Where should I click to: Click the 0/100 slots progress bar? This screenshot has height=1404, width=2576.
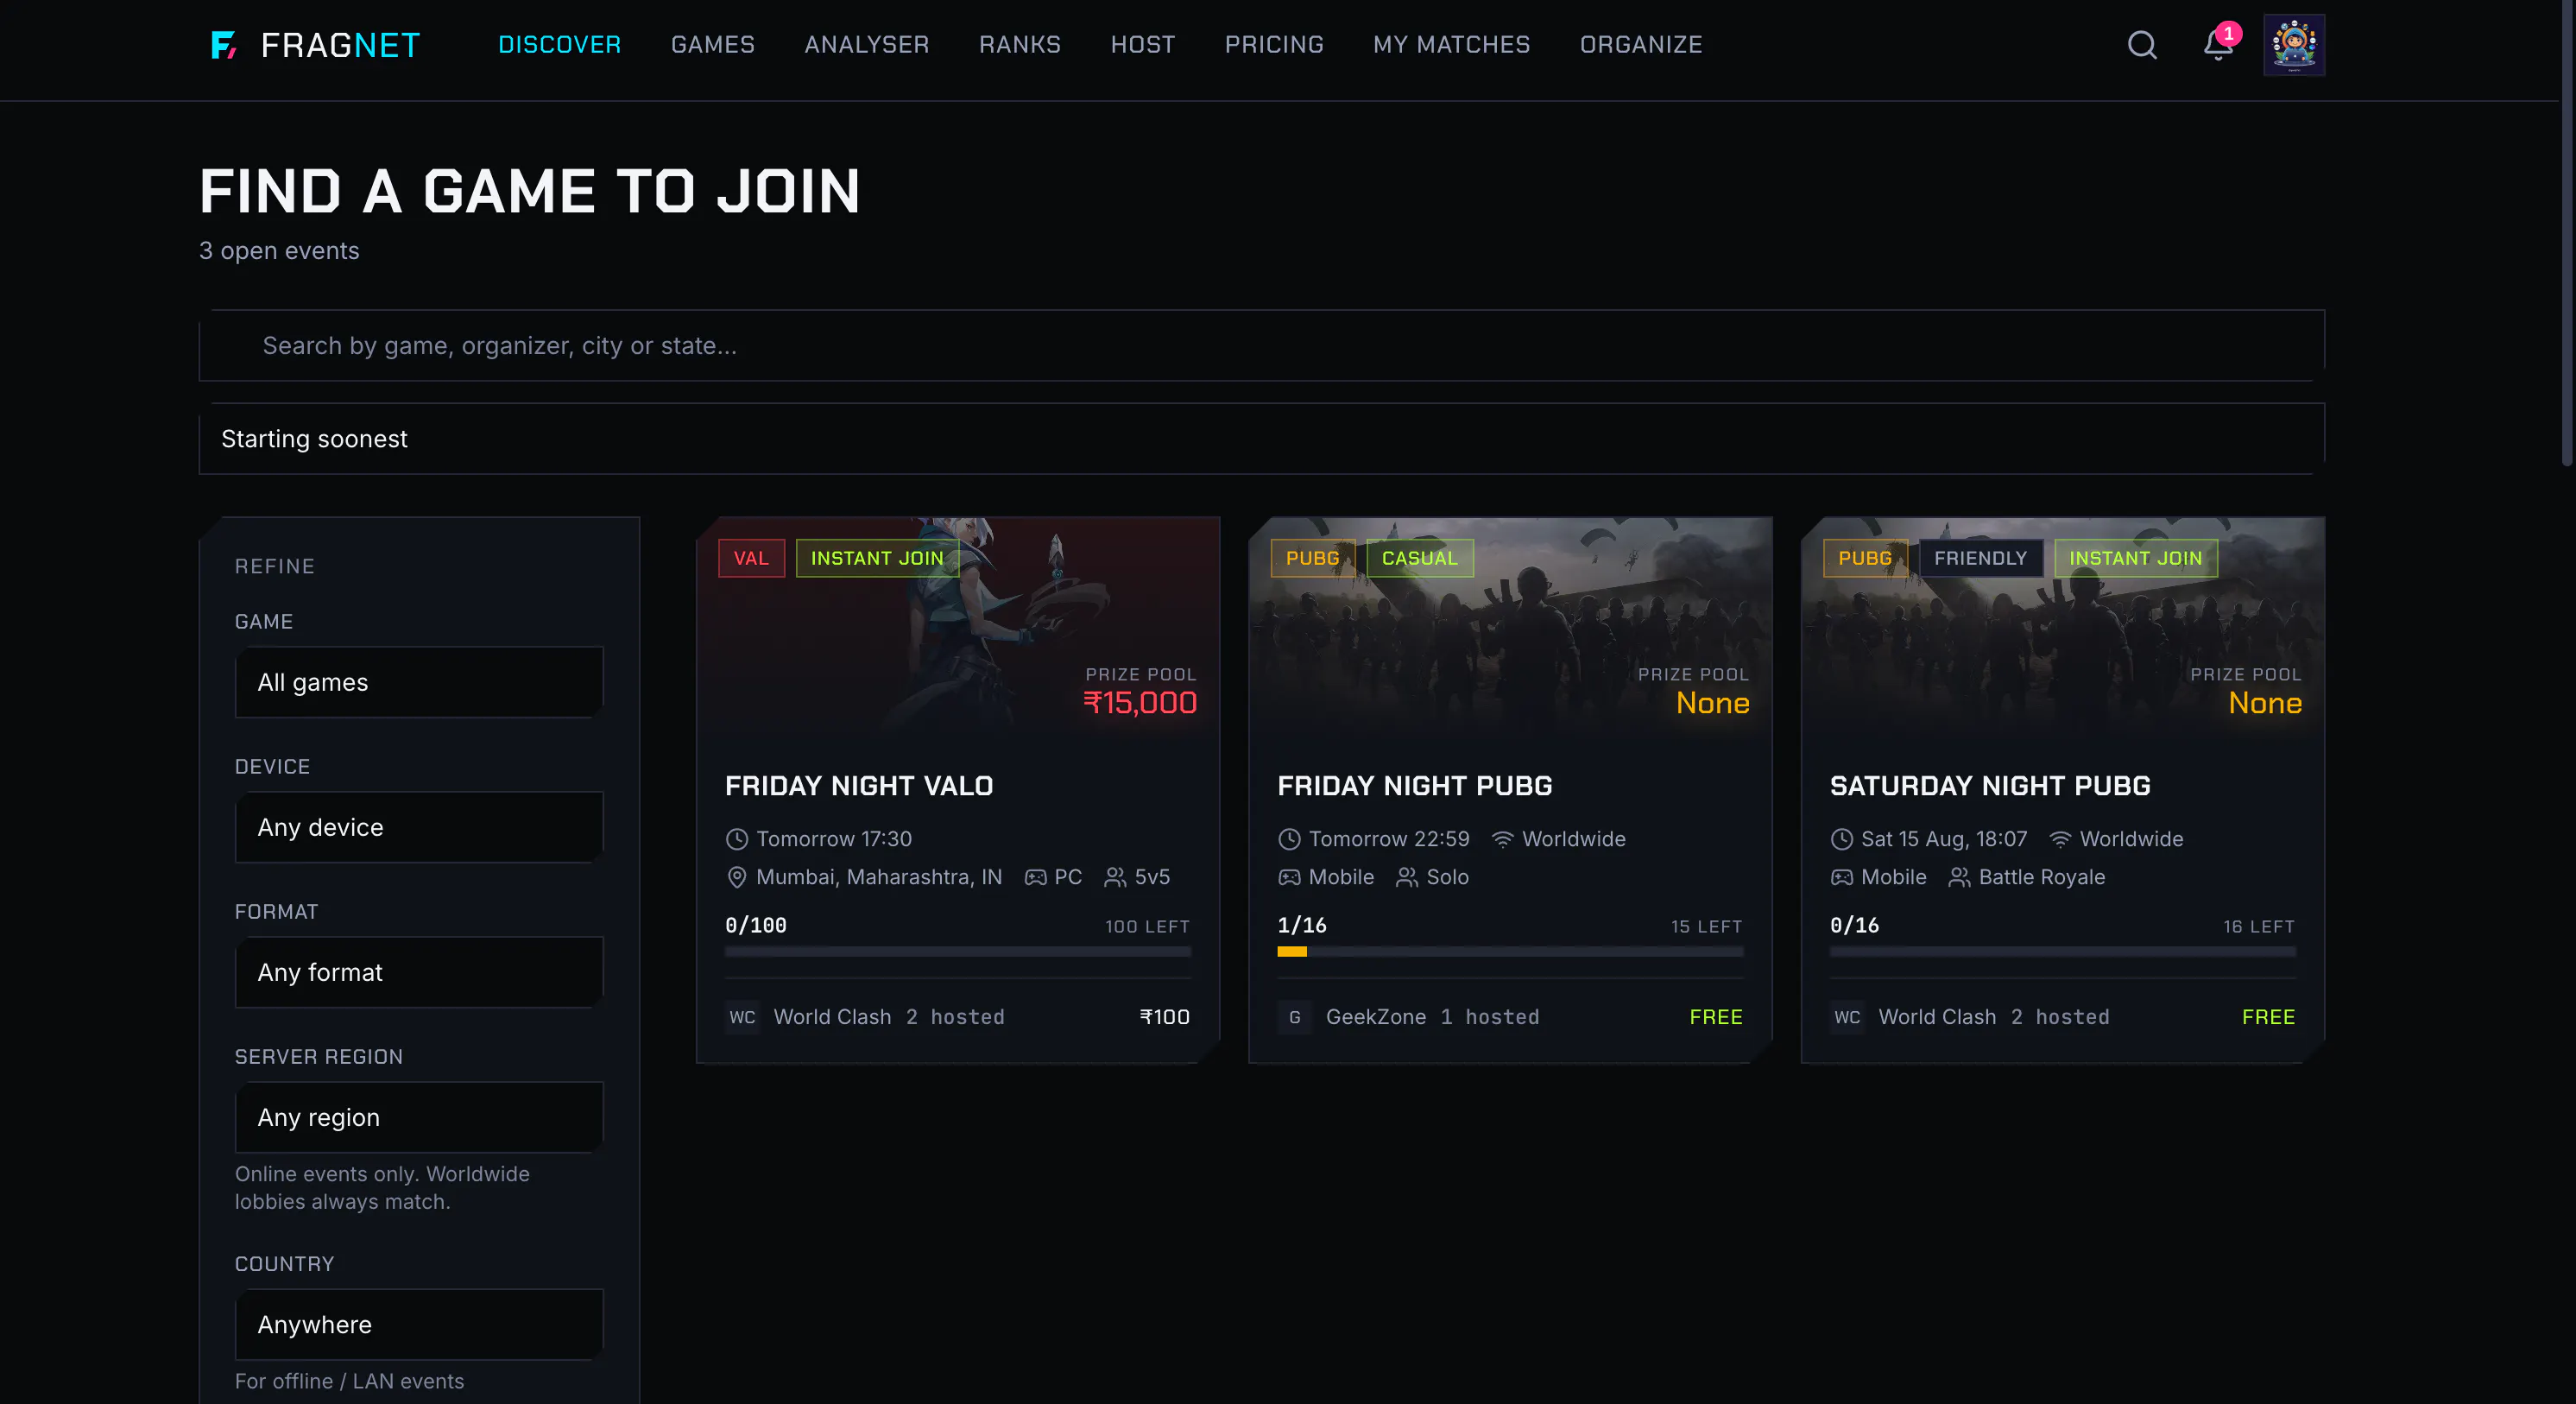[x=958, y=952]
